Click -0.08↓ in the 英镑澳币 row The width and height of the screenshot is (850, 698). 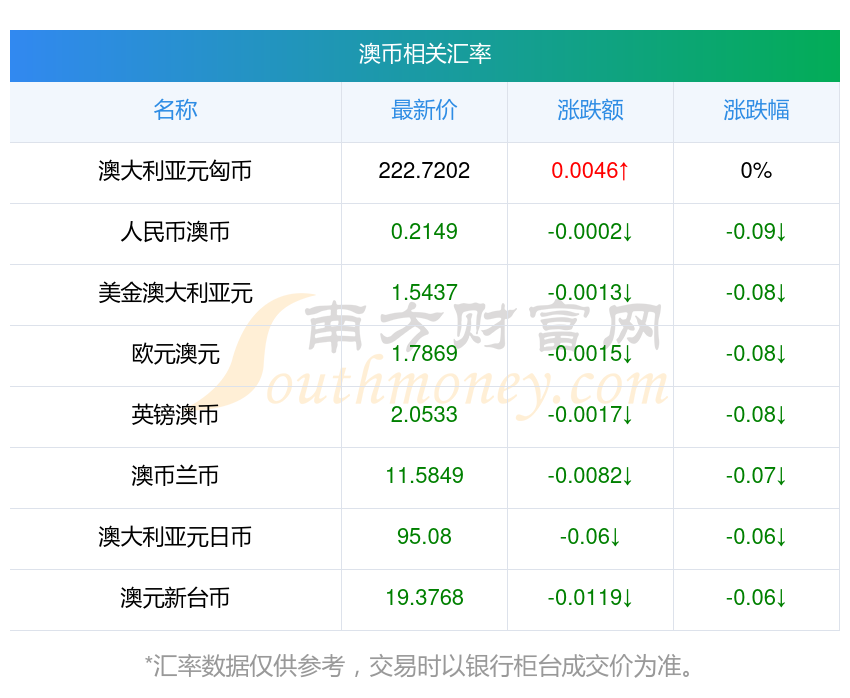[x=756, y=415]
